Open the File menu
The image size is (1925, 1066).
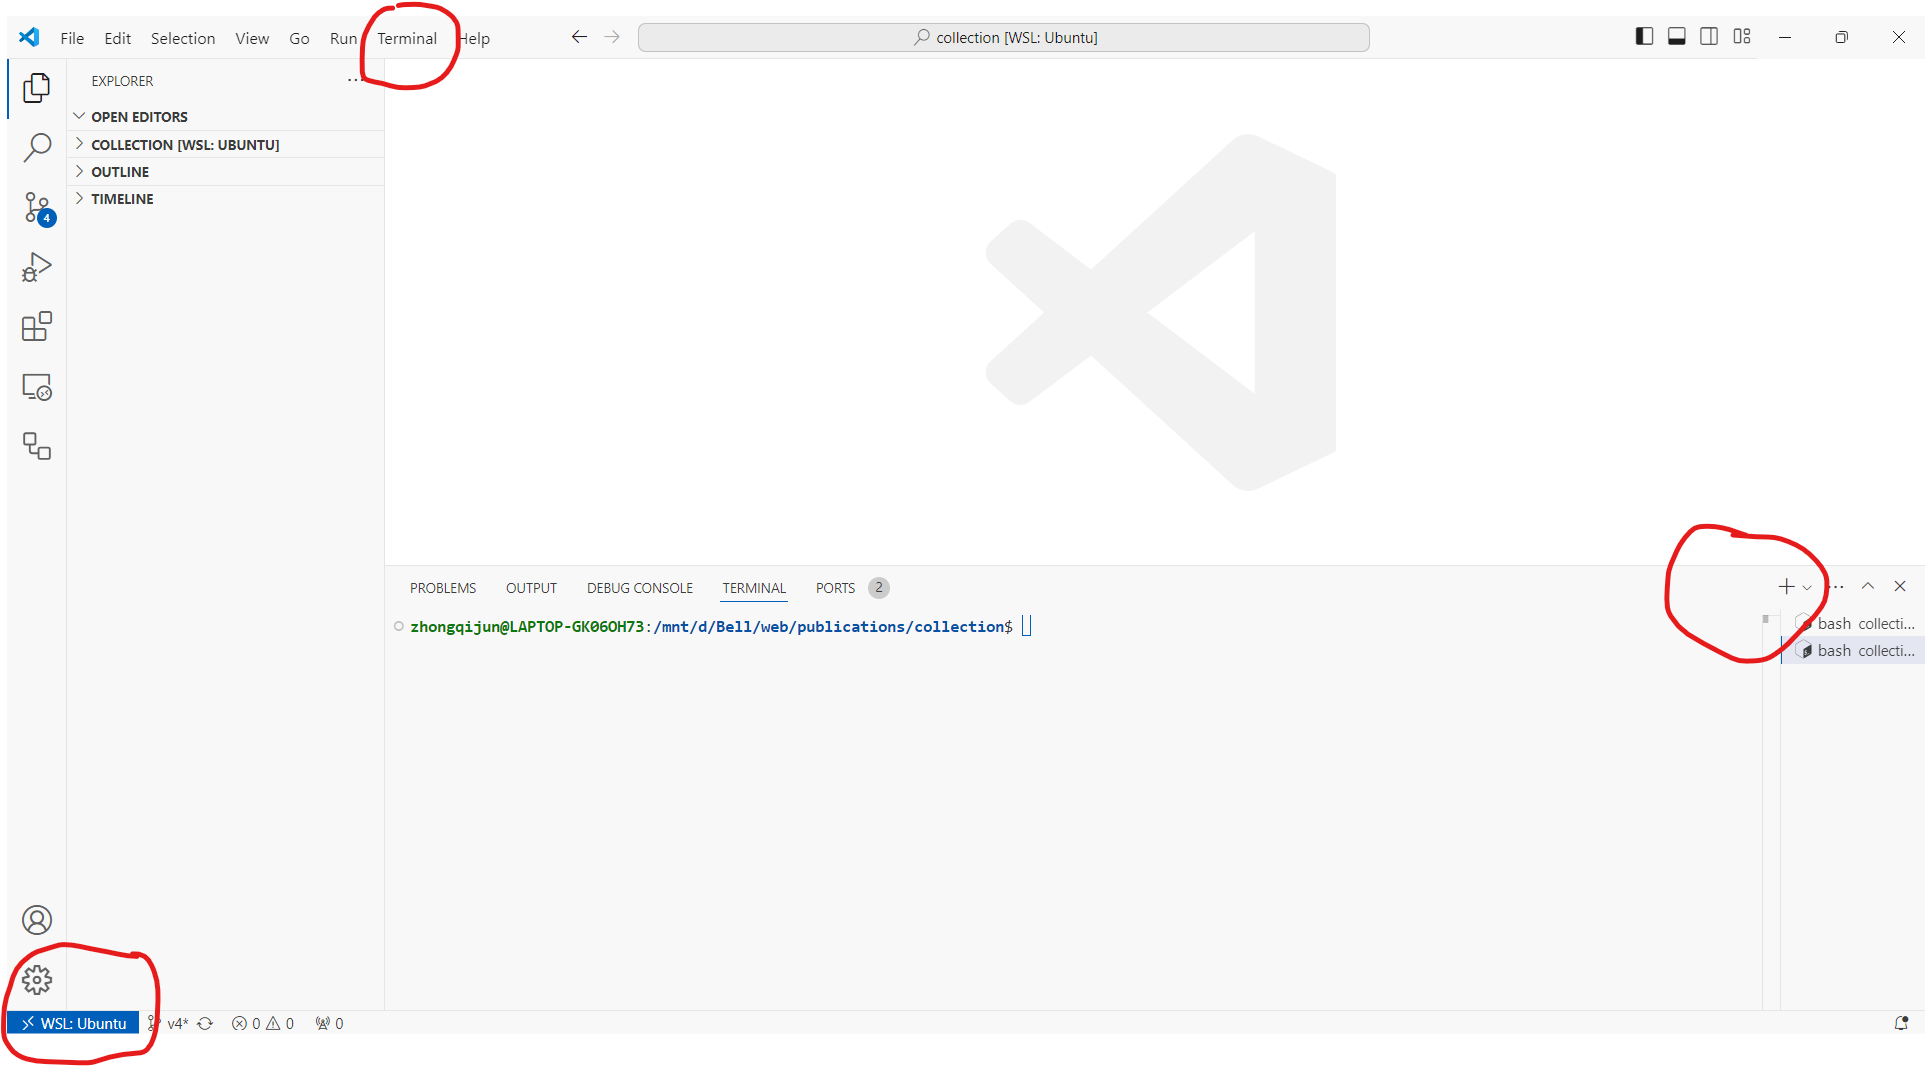tap(72, 38)
